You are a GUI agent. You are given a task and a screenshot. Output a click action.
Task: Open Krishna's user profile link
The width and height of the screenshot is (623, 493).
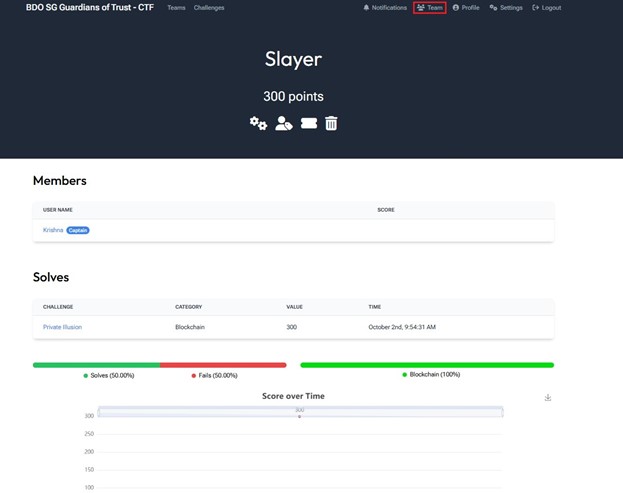53,230
